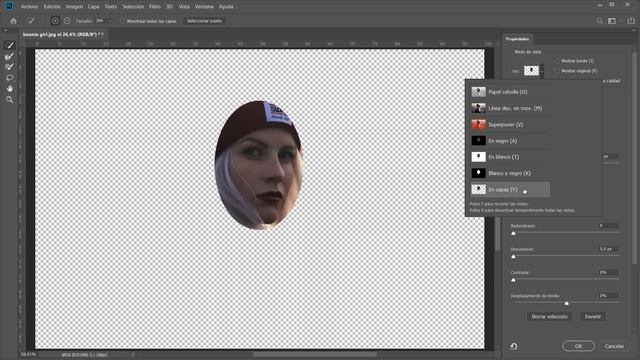
Task: Open the Ventana menu
Action: [x=204, y=7]
